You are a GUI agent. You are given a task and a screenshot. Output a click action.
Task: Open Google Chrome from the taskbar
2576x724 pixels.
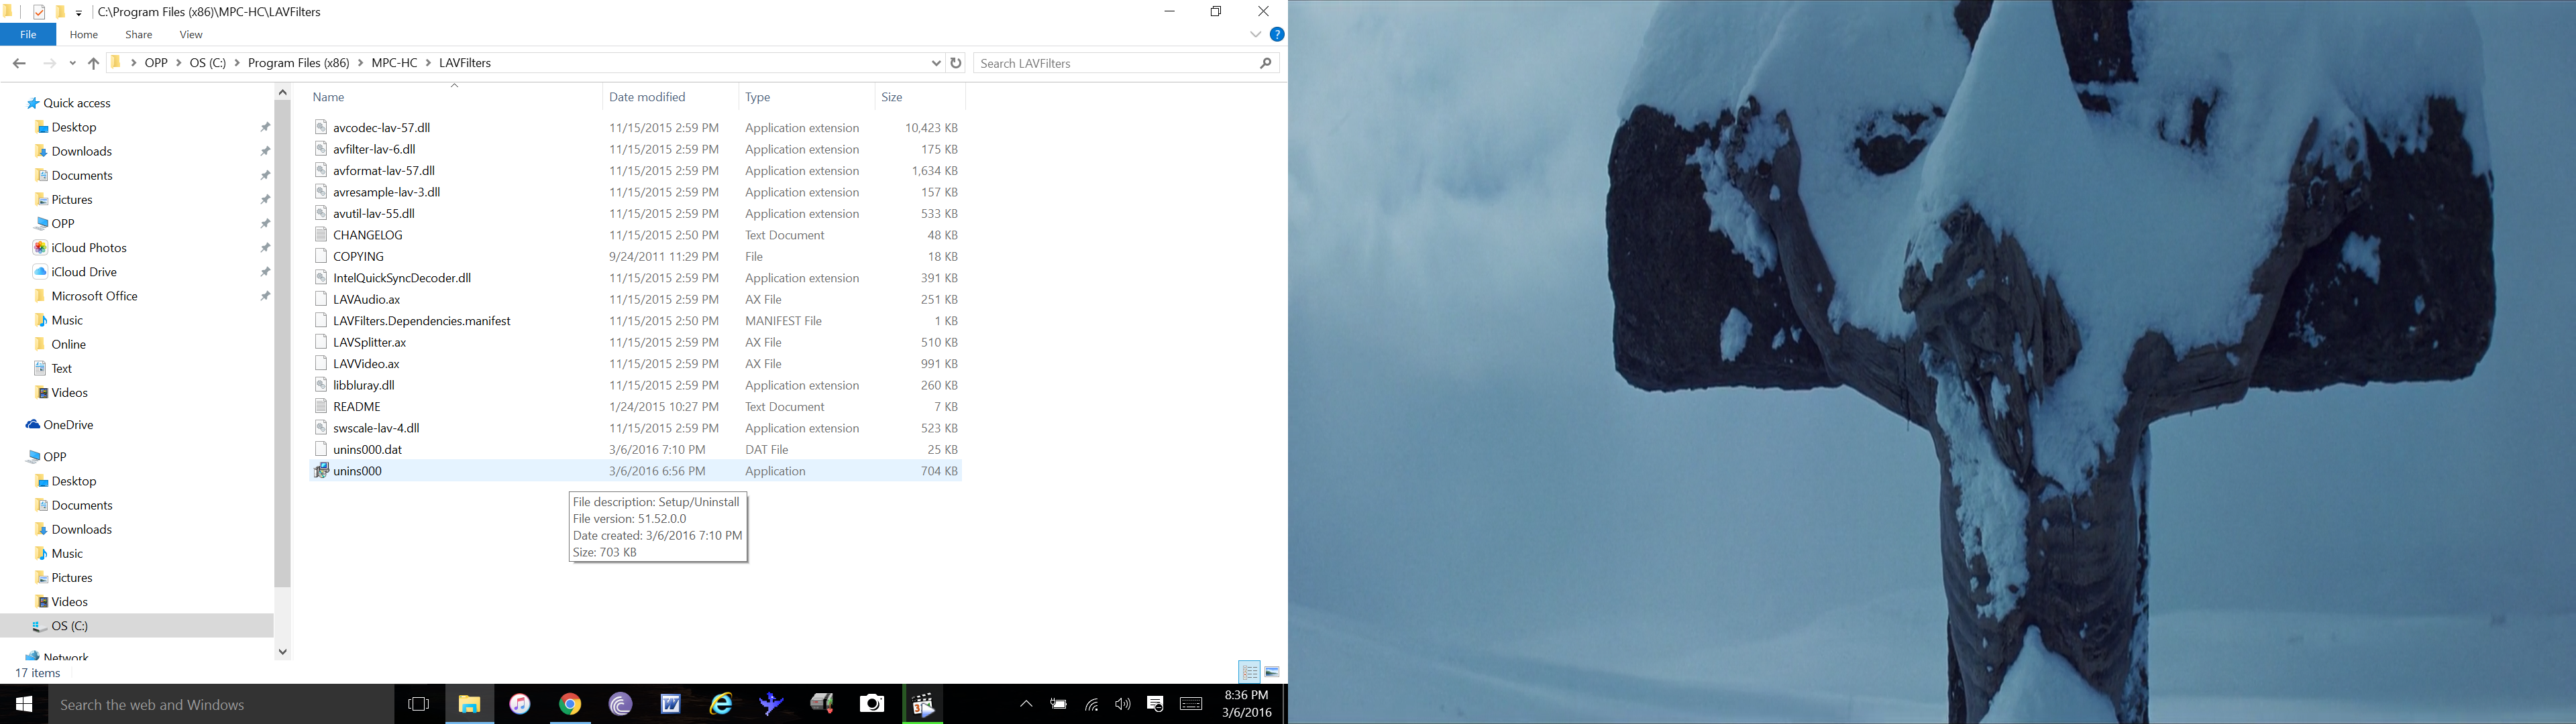coord(570,704)
